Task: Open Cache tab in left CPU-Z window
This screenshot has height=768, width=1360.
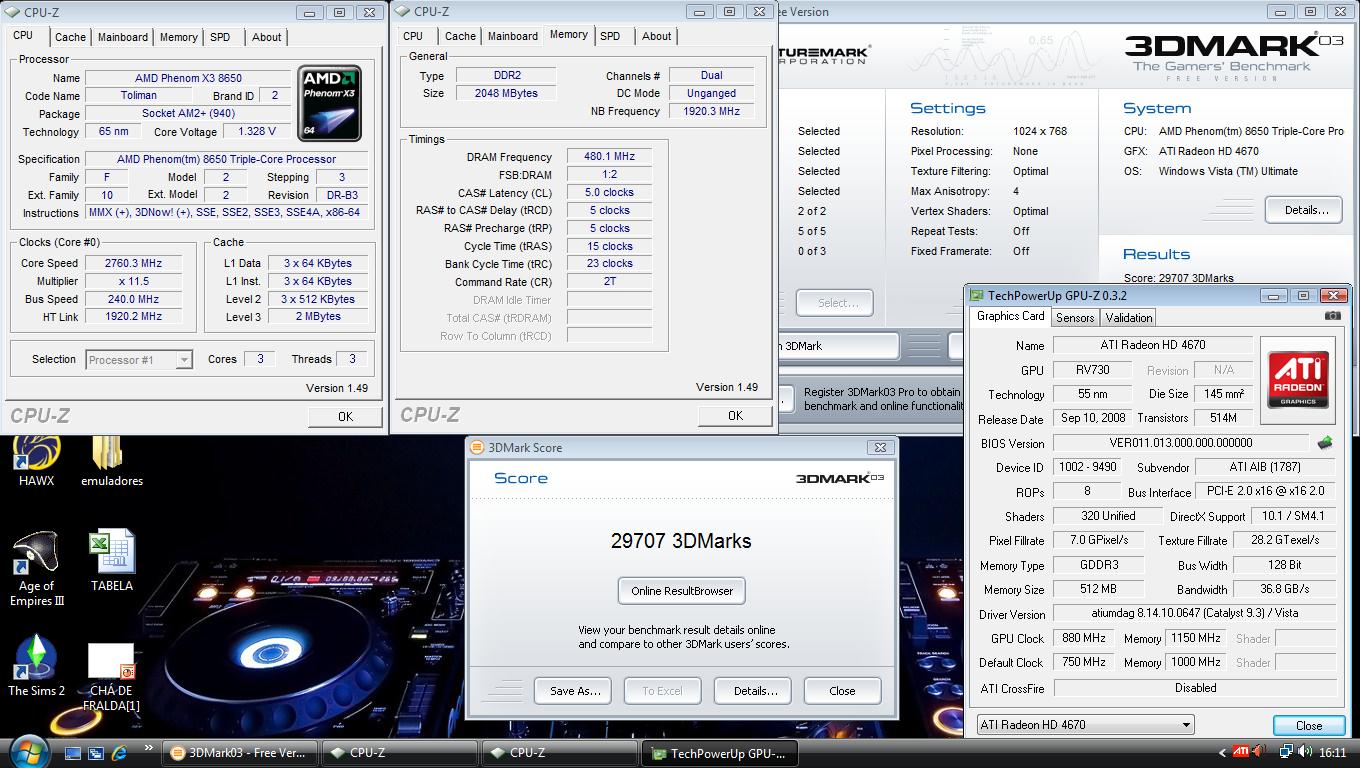Action: tap(70, 37)
